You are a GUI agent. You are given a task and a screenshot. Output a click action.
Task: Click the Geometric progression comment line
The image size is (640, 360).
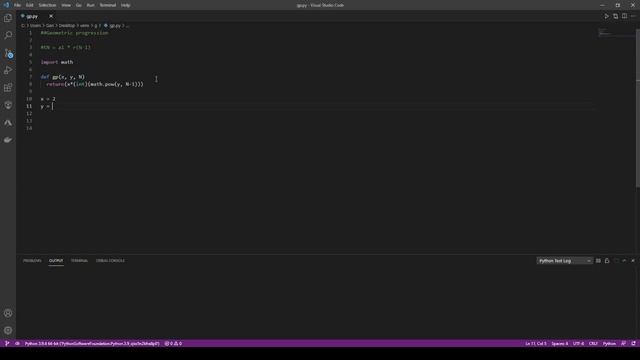tap(74, 33)
